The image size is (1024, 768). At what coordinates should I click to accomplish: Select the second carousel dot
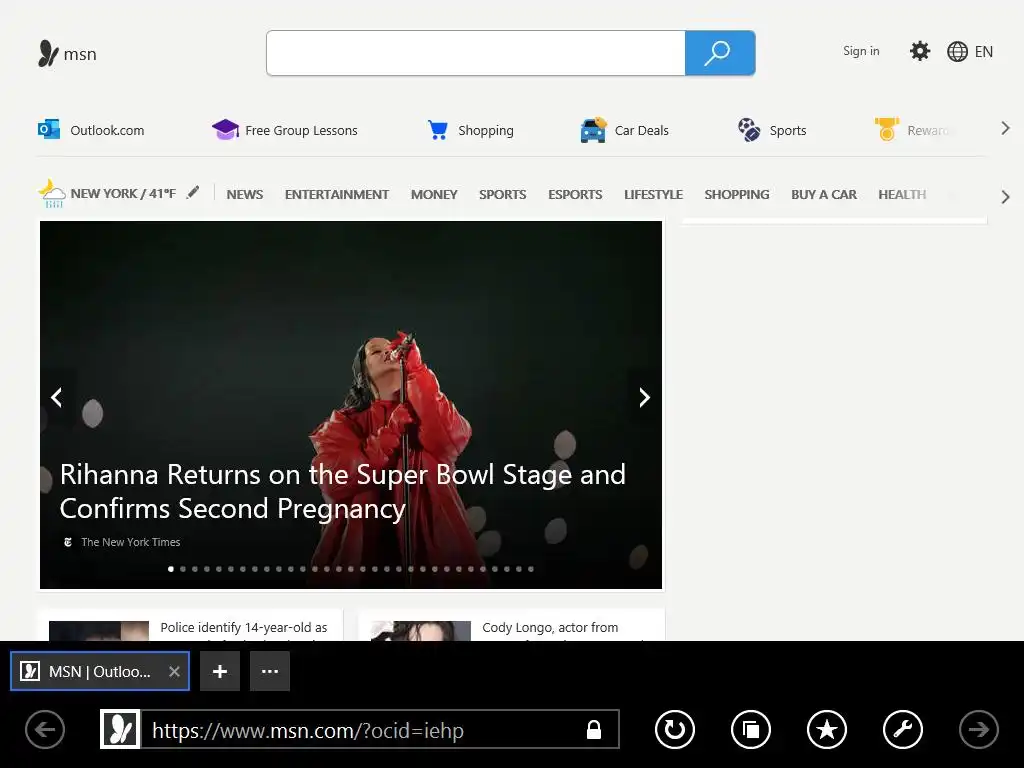183,569
